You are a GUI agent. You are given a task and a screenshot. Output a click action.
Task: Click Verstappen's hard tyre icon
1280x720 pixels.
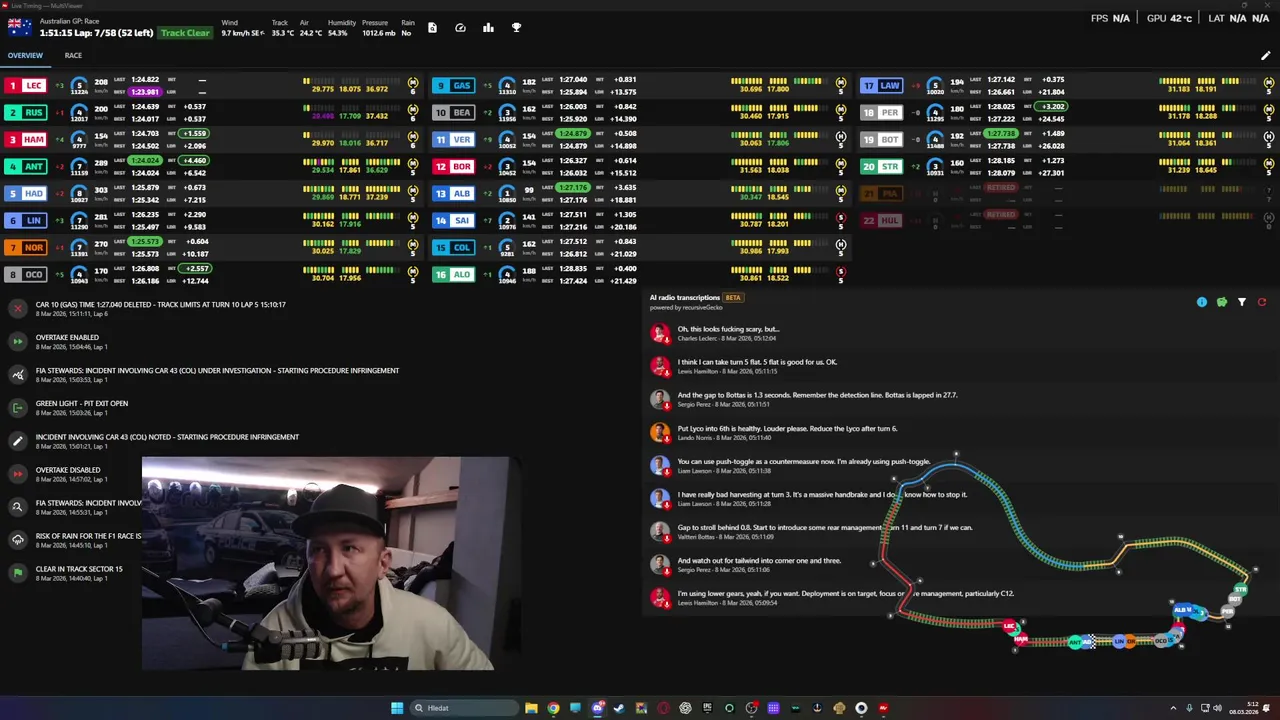coord(841,137)
